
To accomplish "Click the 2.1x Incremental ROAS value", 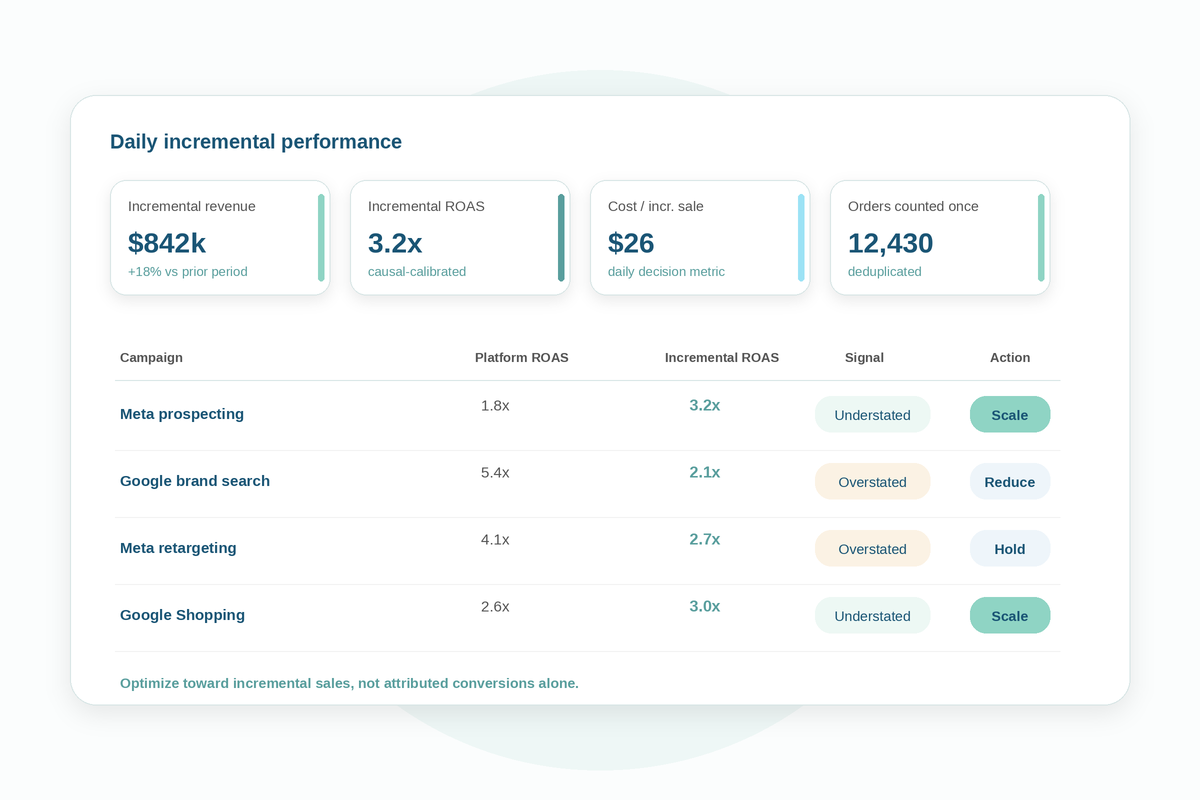I will (705, 472).
